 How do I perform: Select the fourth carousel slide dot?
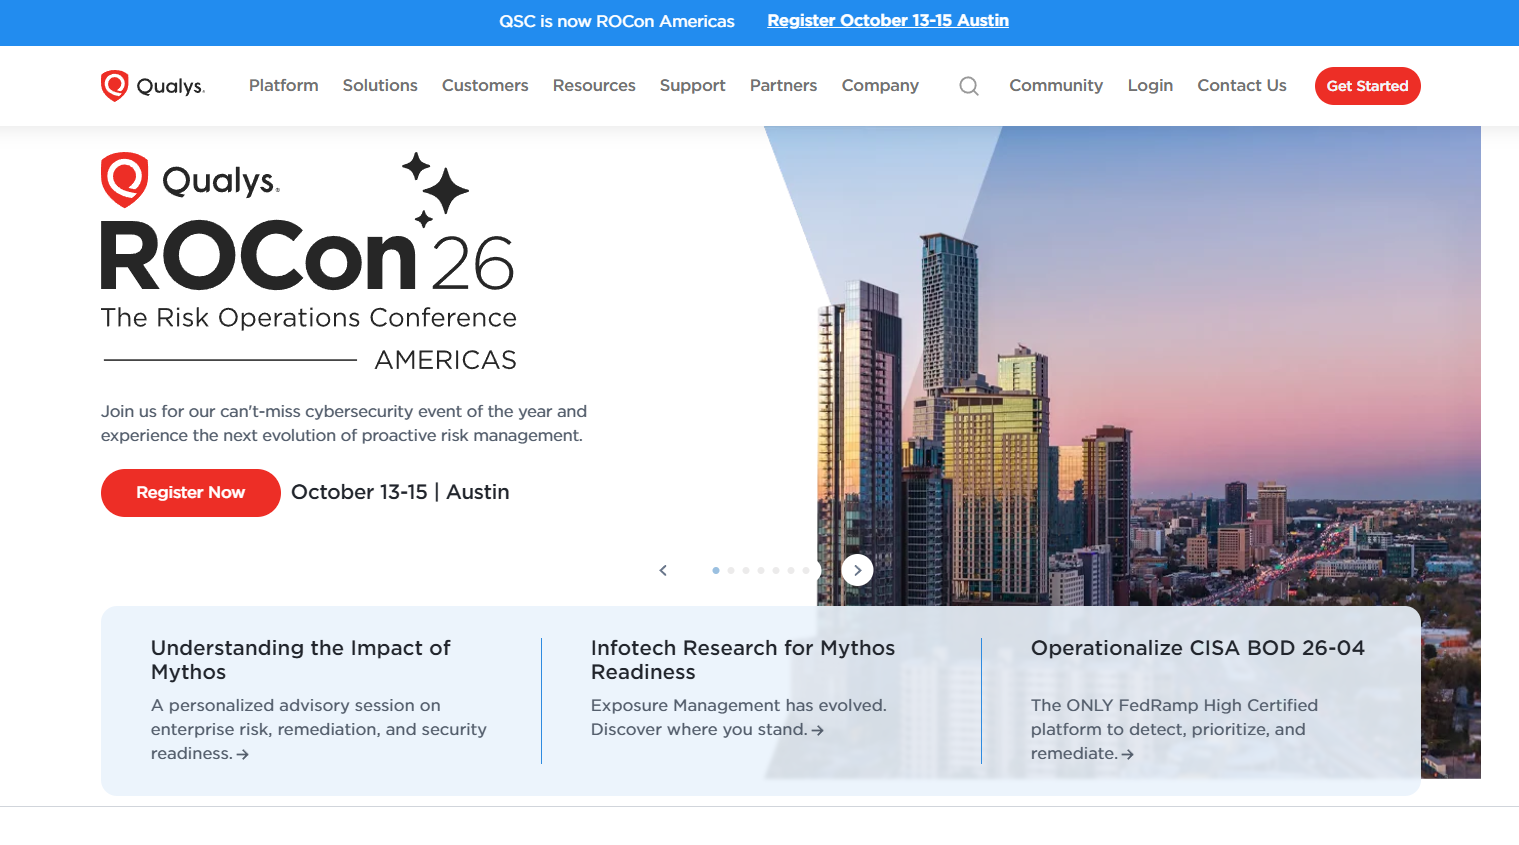pyautogui.click(x=761, y=570)
